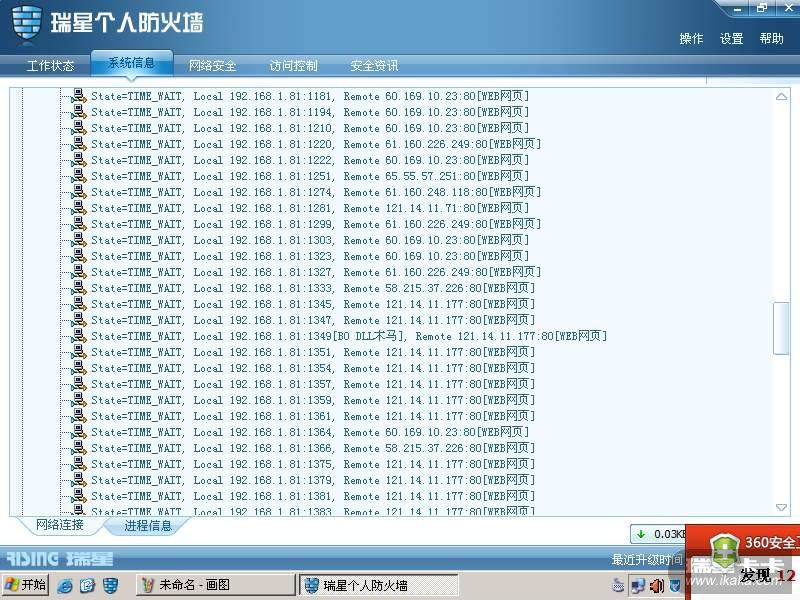The height and width of the screenshot is (600, 800).
Task: Click connection icon for port 1349 BO DLL木马 row
Action: tap(79, 336)
